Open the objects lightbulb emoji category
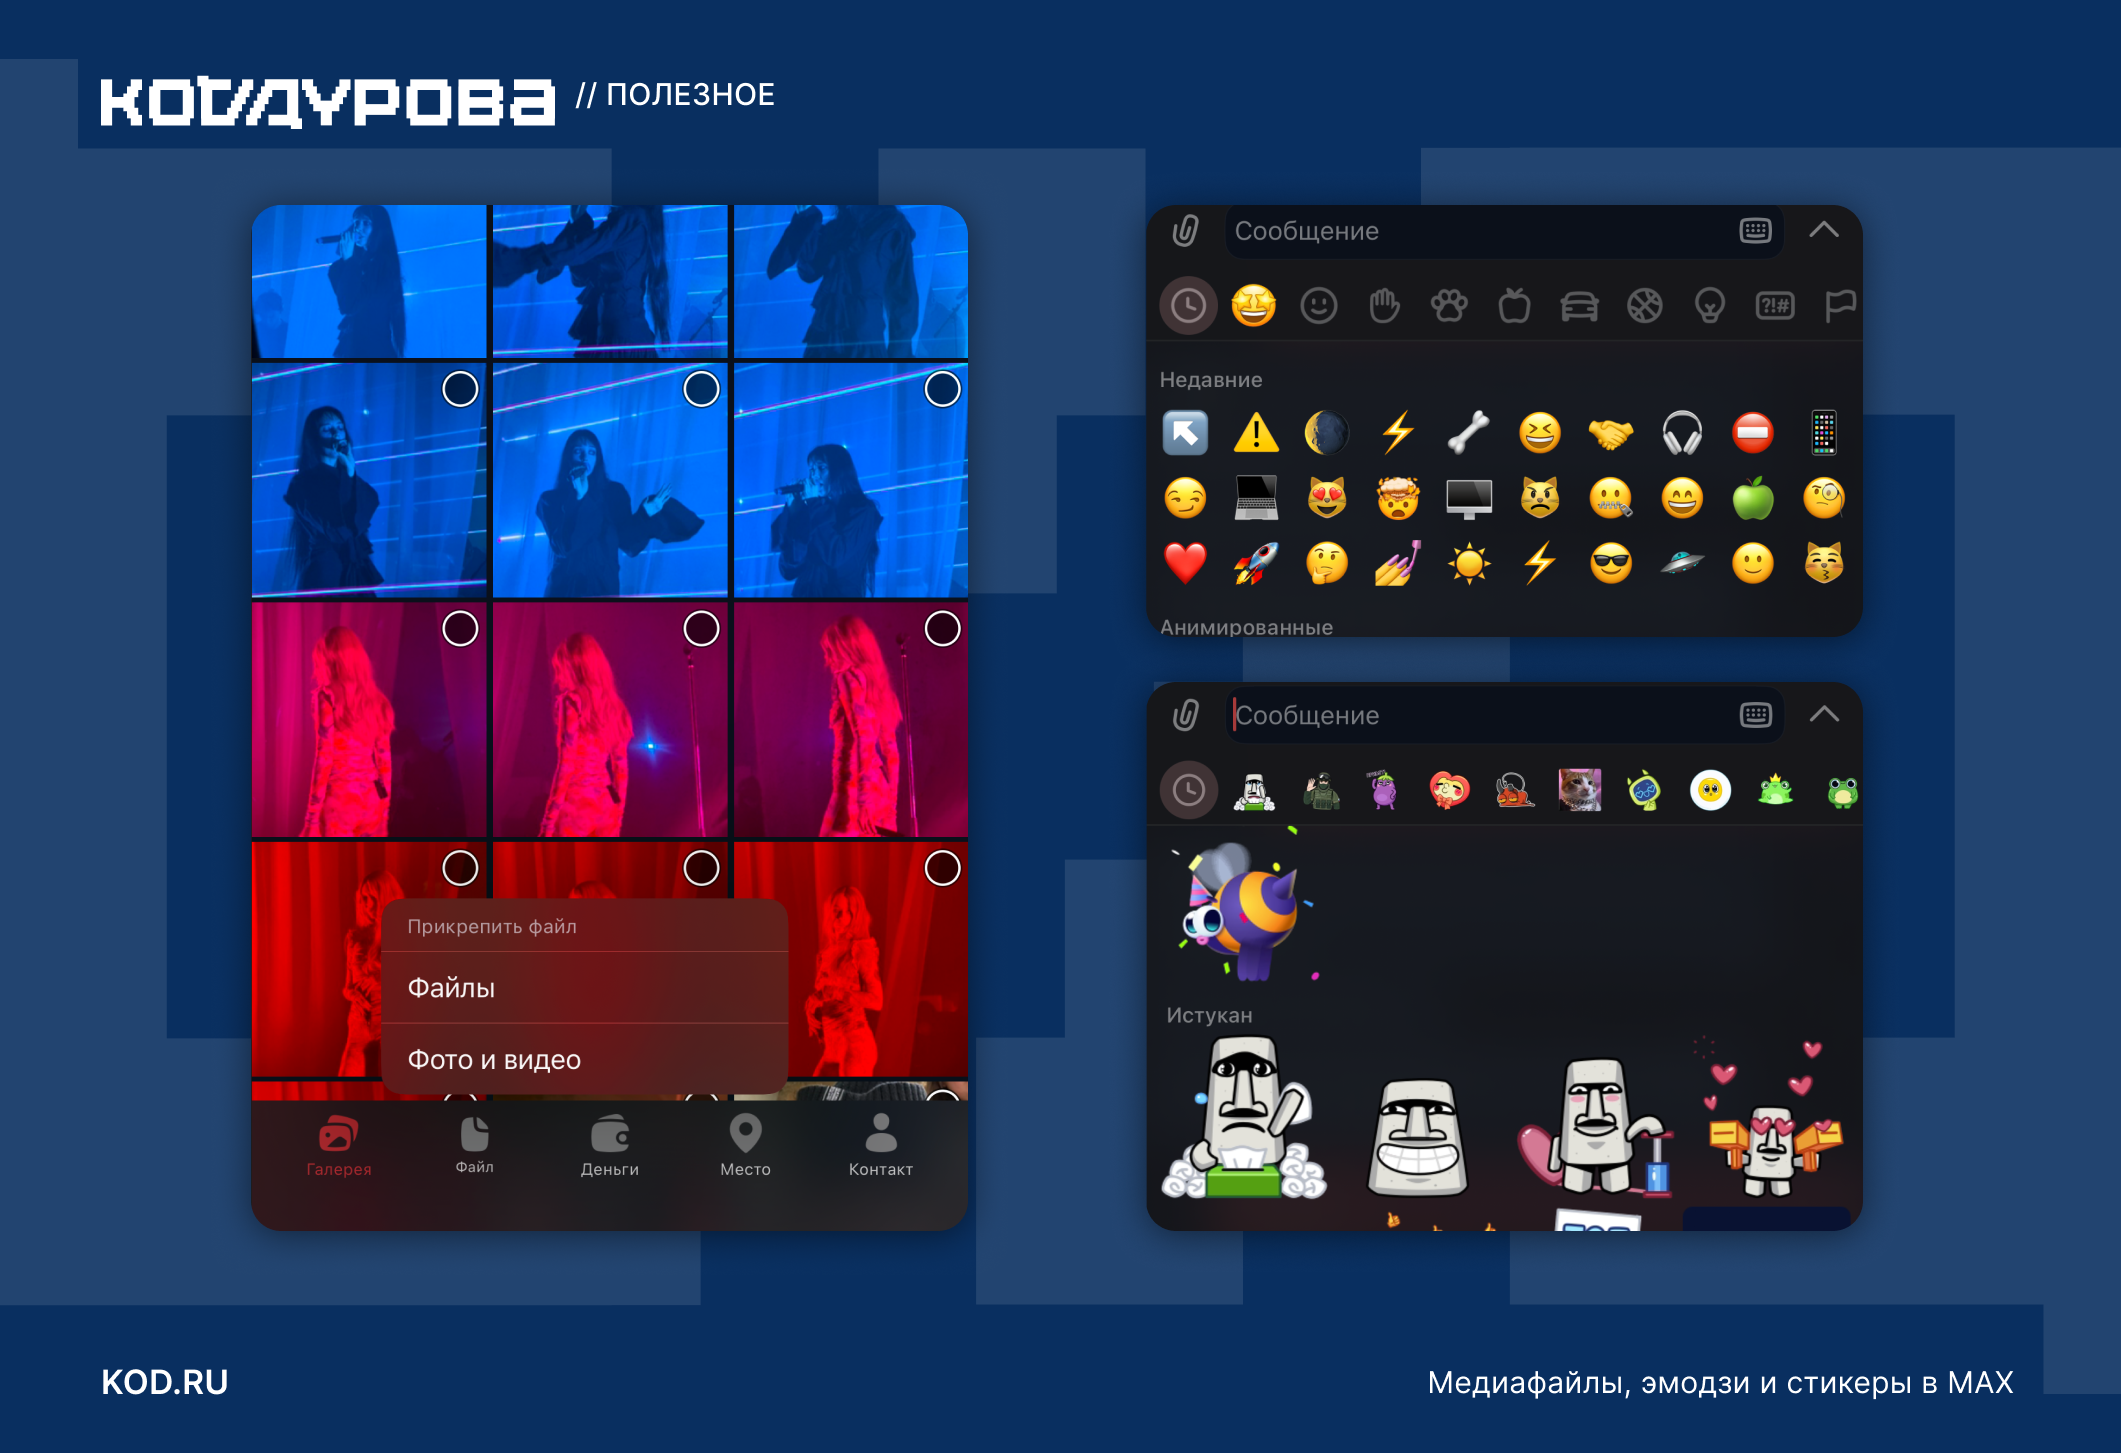The height and width of the screenshot is (1453, 2121). point(1710,305)
